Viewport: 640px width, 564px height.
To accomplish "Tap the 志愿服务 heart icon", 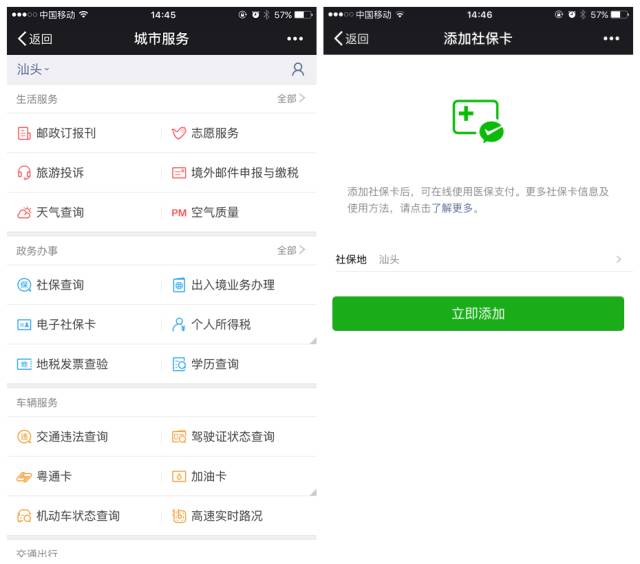I will click(x=179, y=133).
